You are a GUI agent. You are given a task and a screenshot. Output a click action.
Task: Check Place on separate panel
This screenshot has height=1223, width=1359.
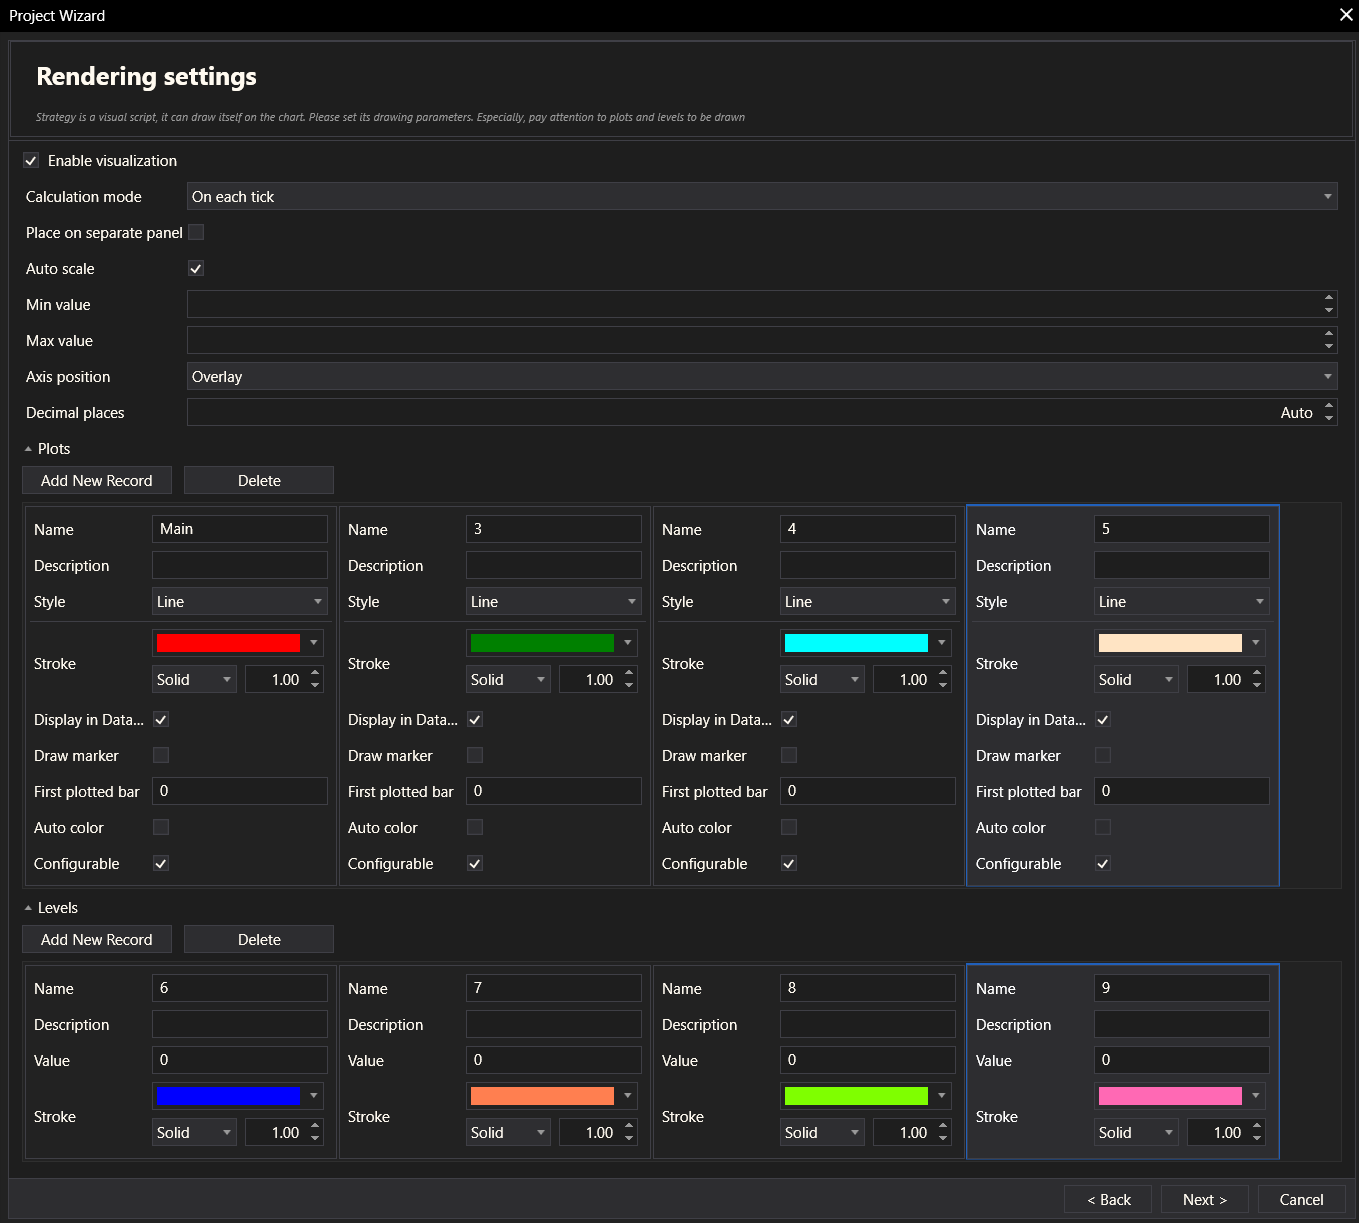coord(196,233)
